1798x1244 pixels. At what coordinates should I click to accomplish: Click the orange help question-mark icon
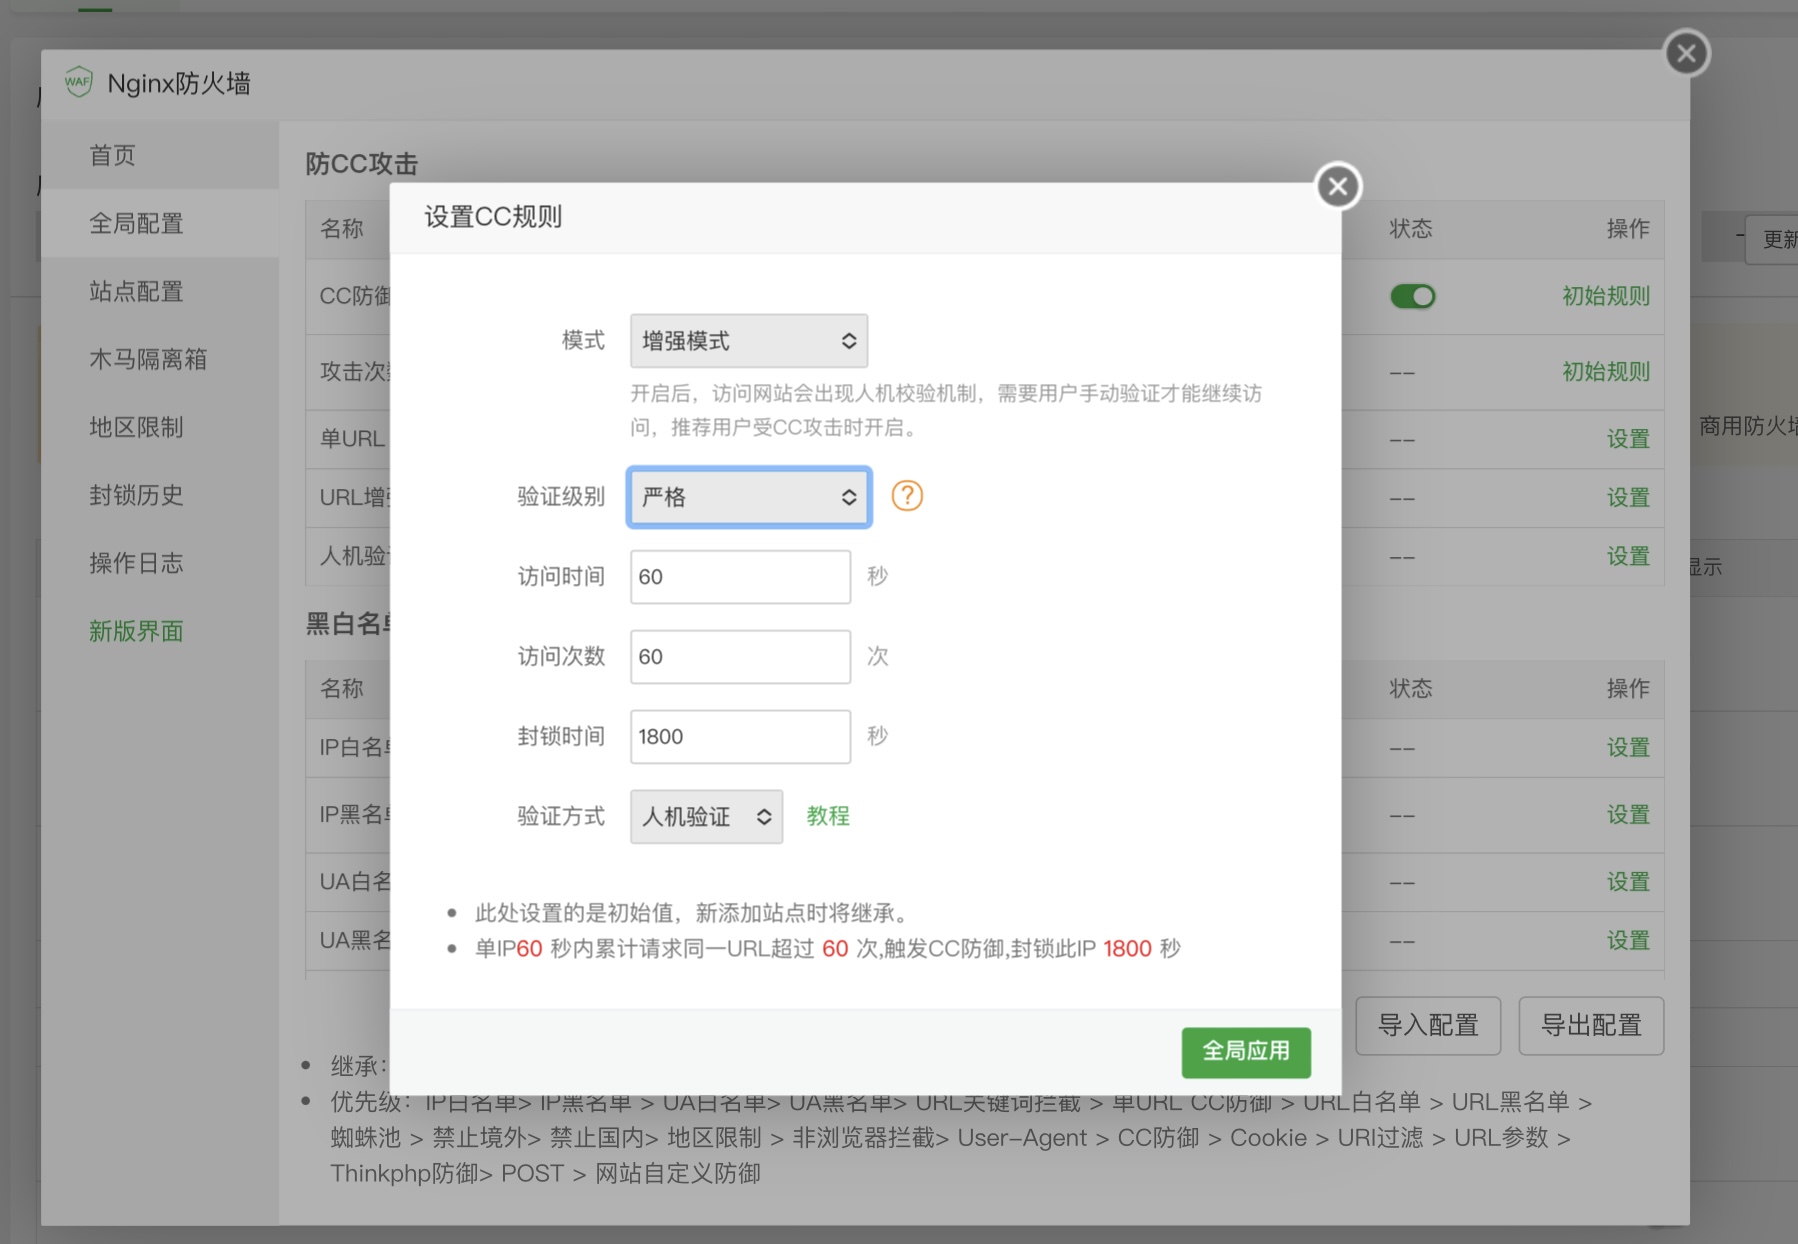coord(907,496)
